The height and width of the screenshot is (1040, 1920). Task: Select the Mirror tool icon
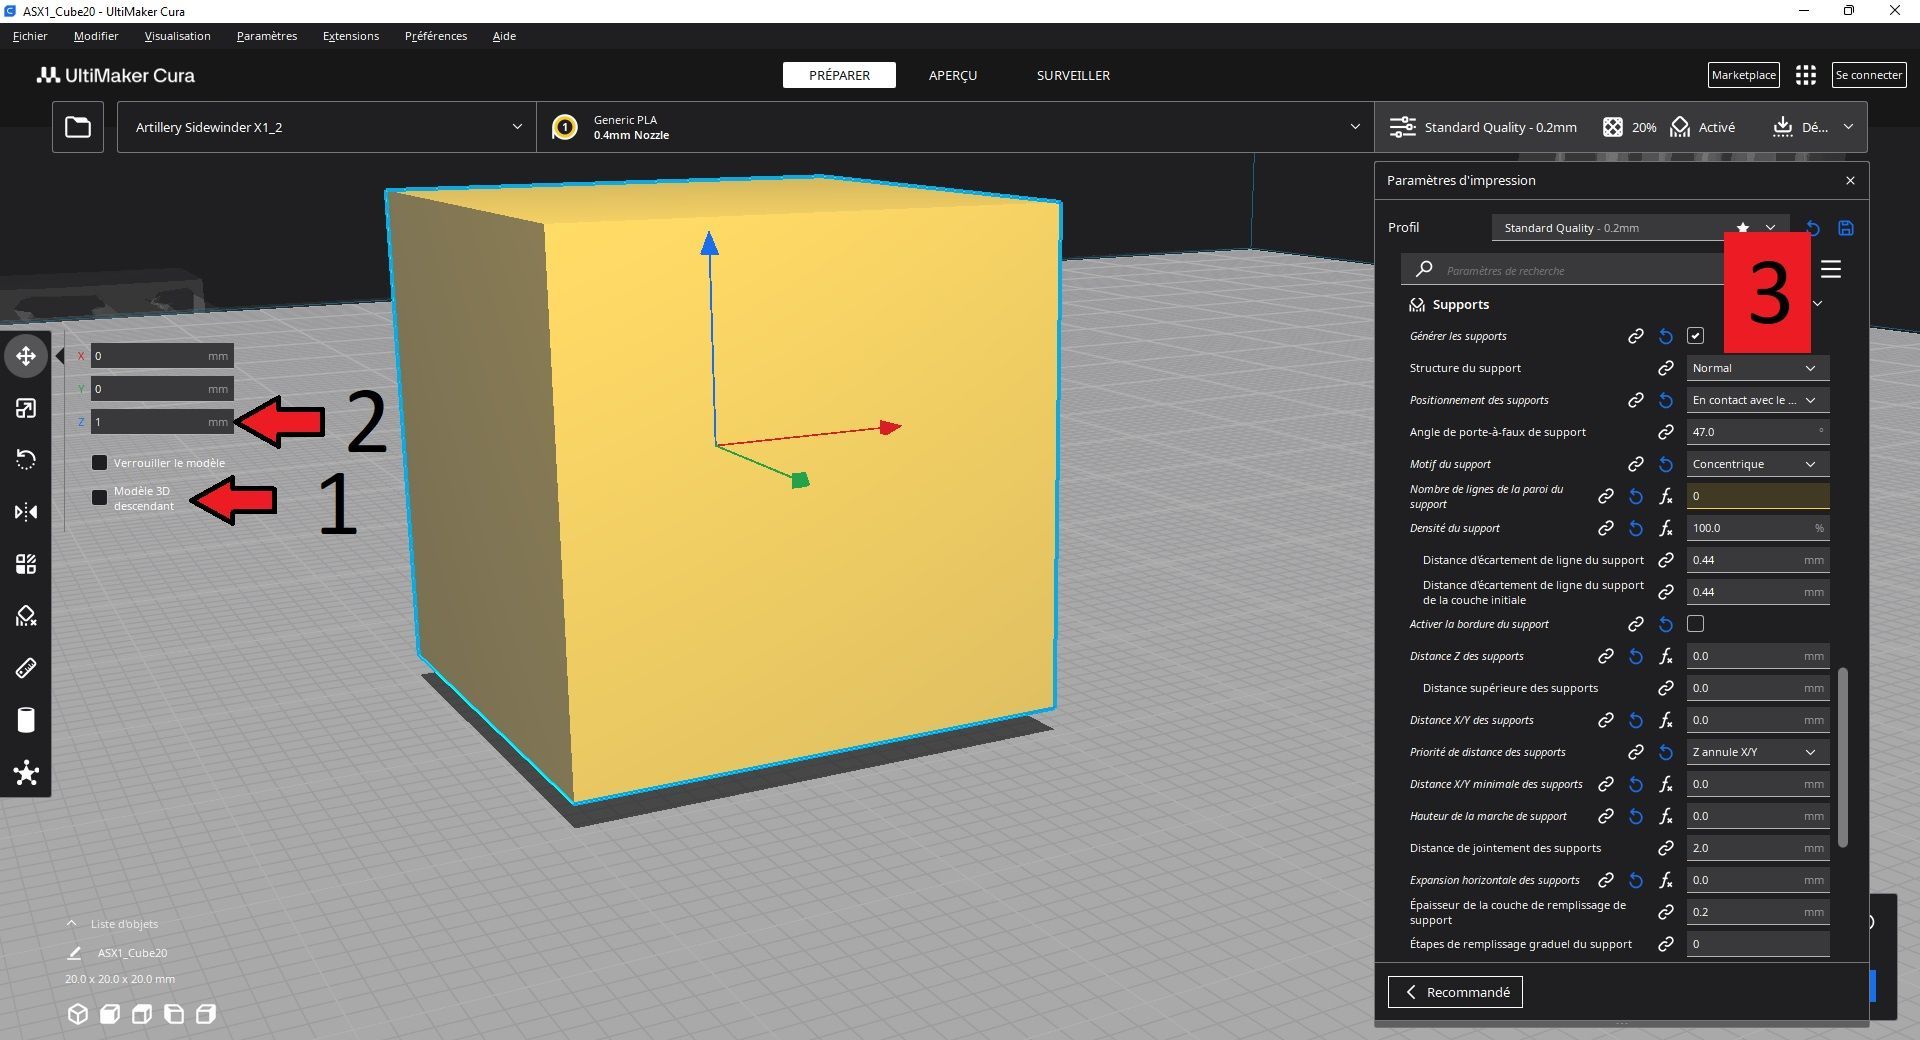pos(26,512)
